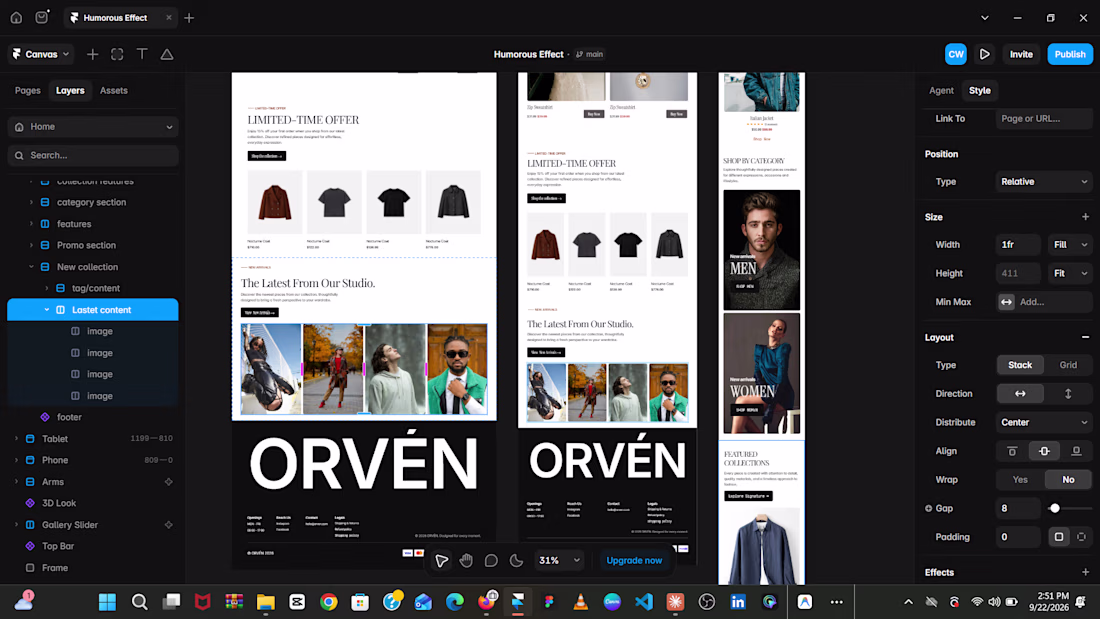Open the Distribute Center dropdown
The width and height of the screenshot is (1100, 619).
point(1043,422)
